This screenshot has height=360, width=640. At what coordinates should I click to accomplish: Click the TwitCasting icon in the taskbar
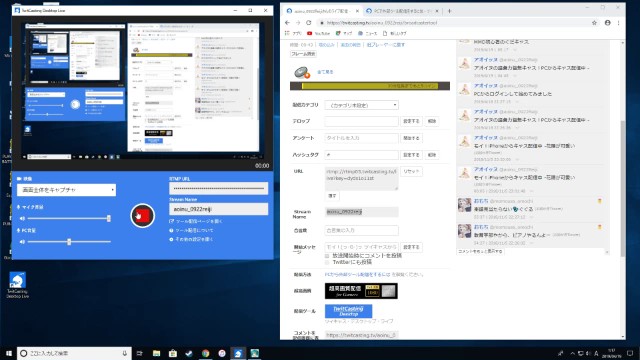coord(238,353)
